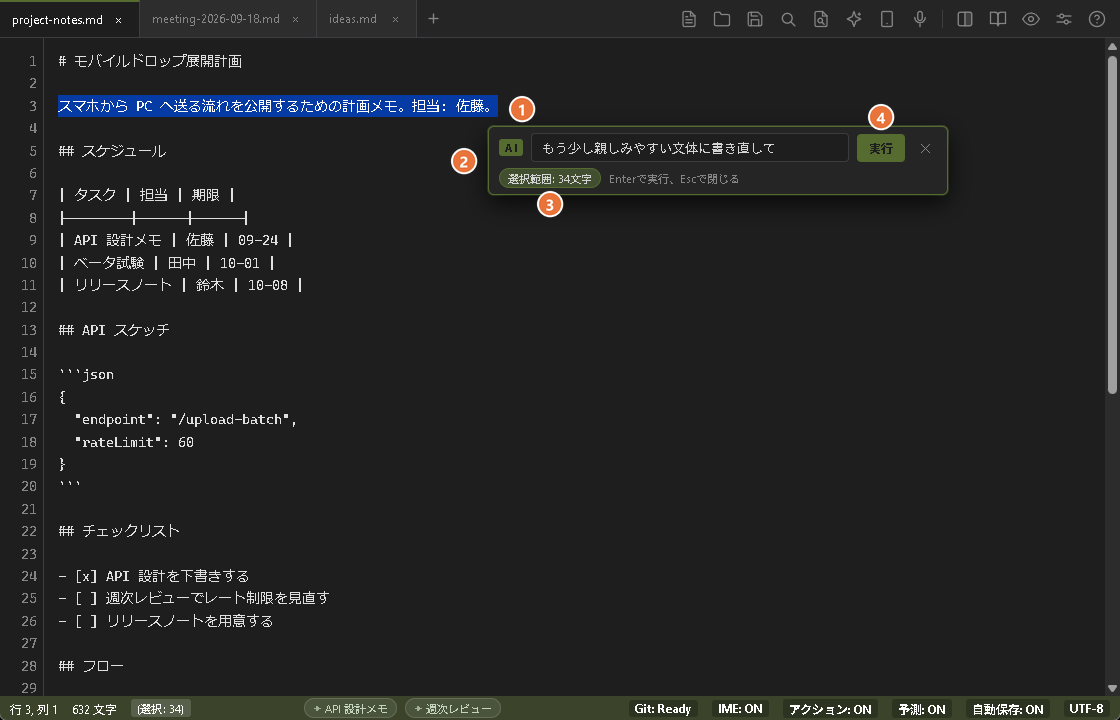This screenshot has height=720, width=1120.
Task: Open the folder icon in toolbar
Action: pos(721,19)
